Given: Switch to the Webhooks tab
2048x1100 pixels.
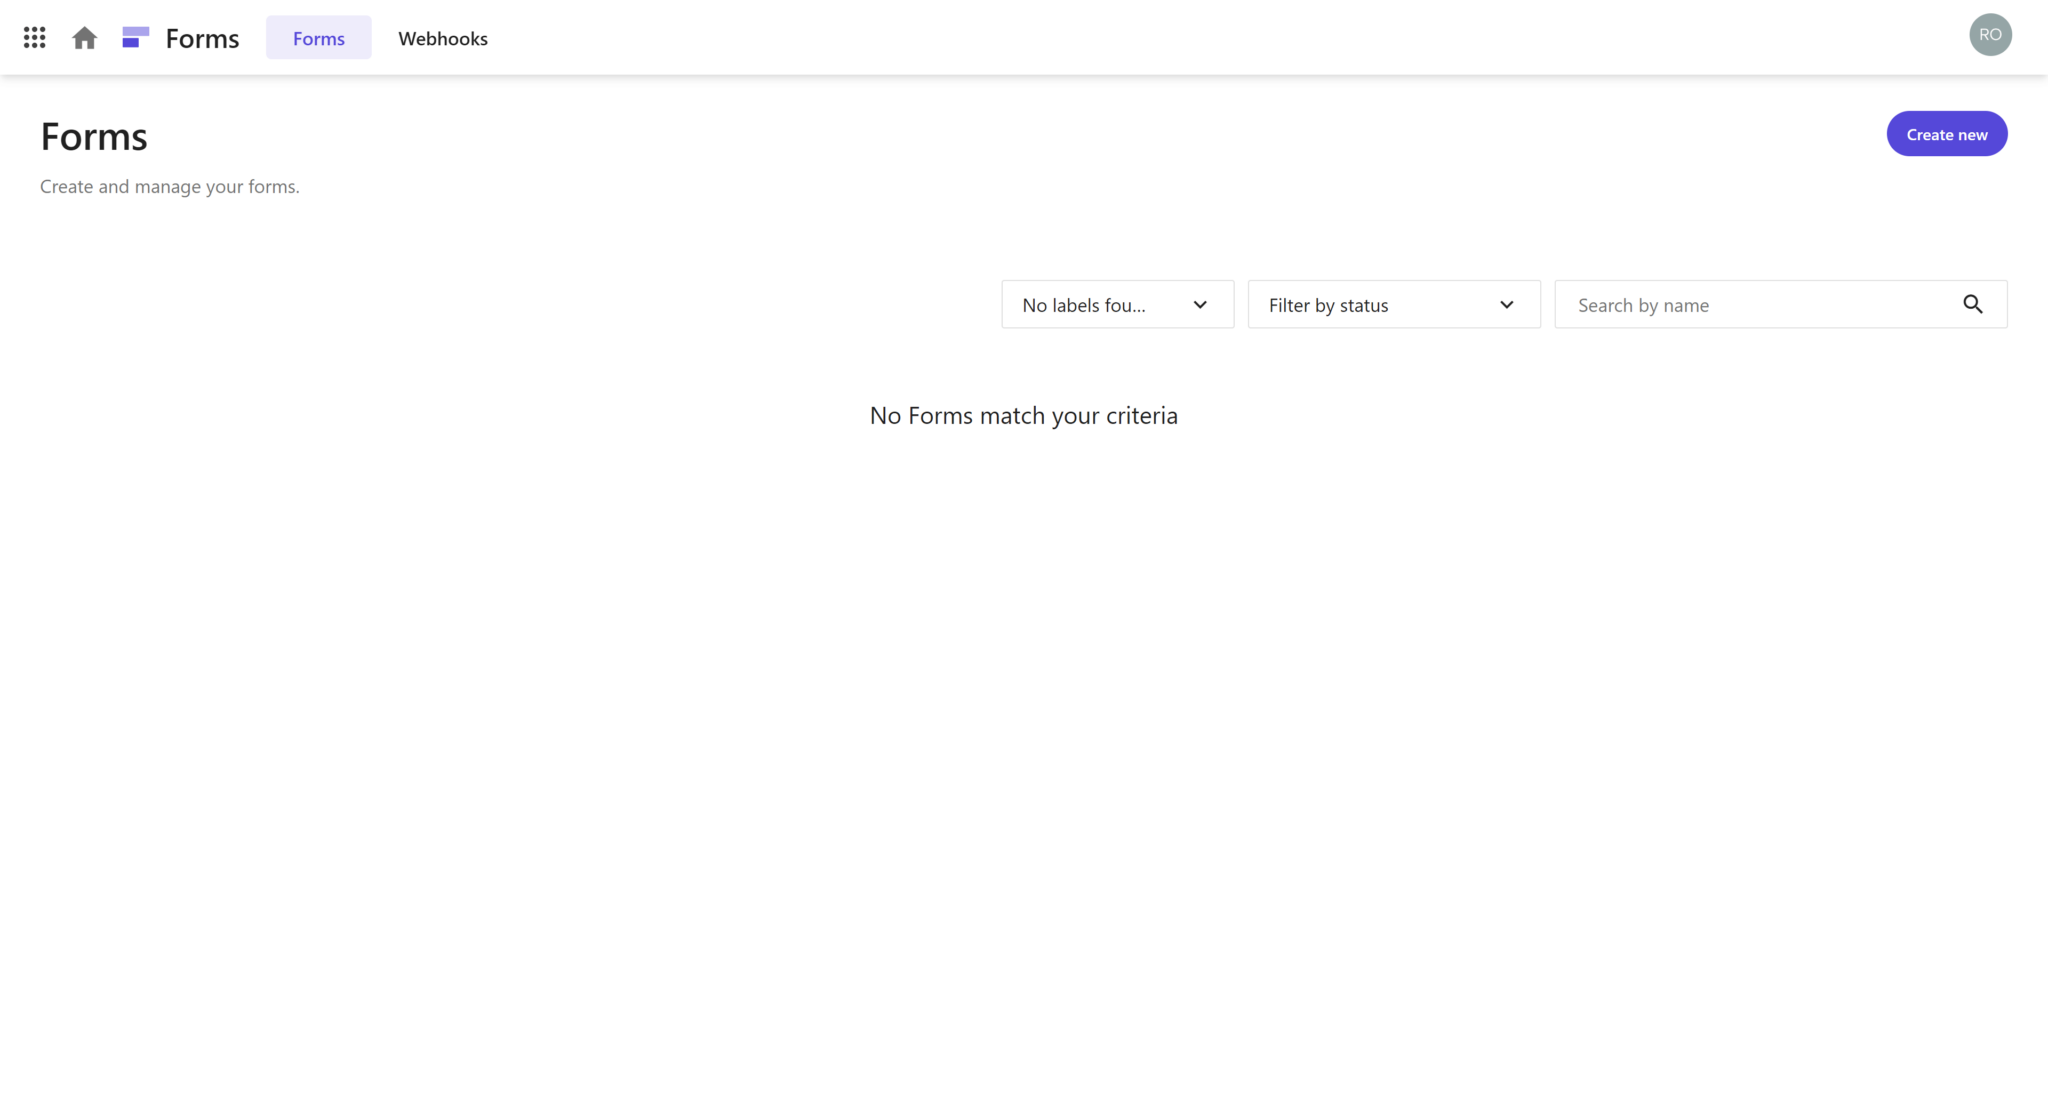Looking at the screenshot, I should click(x=443, y=38).
